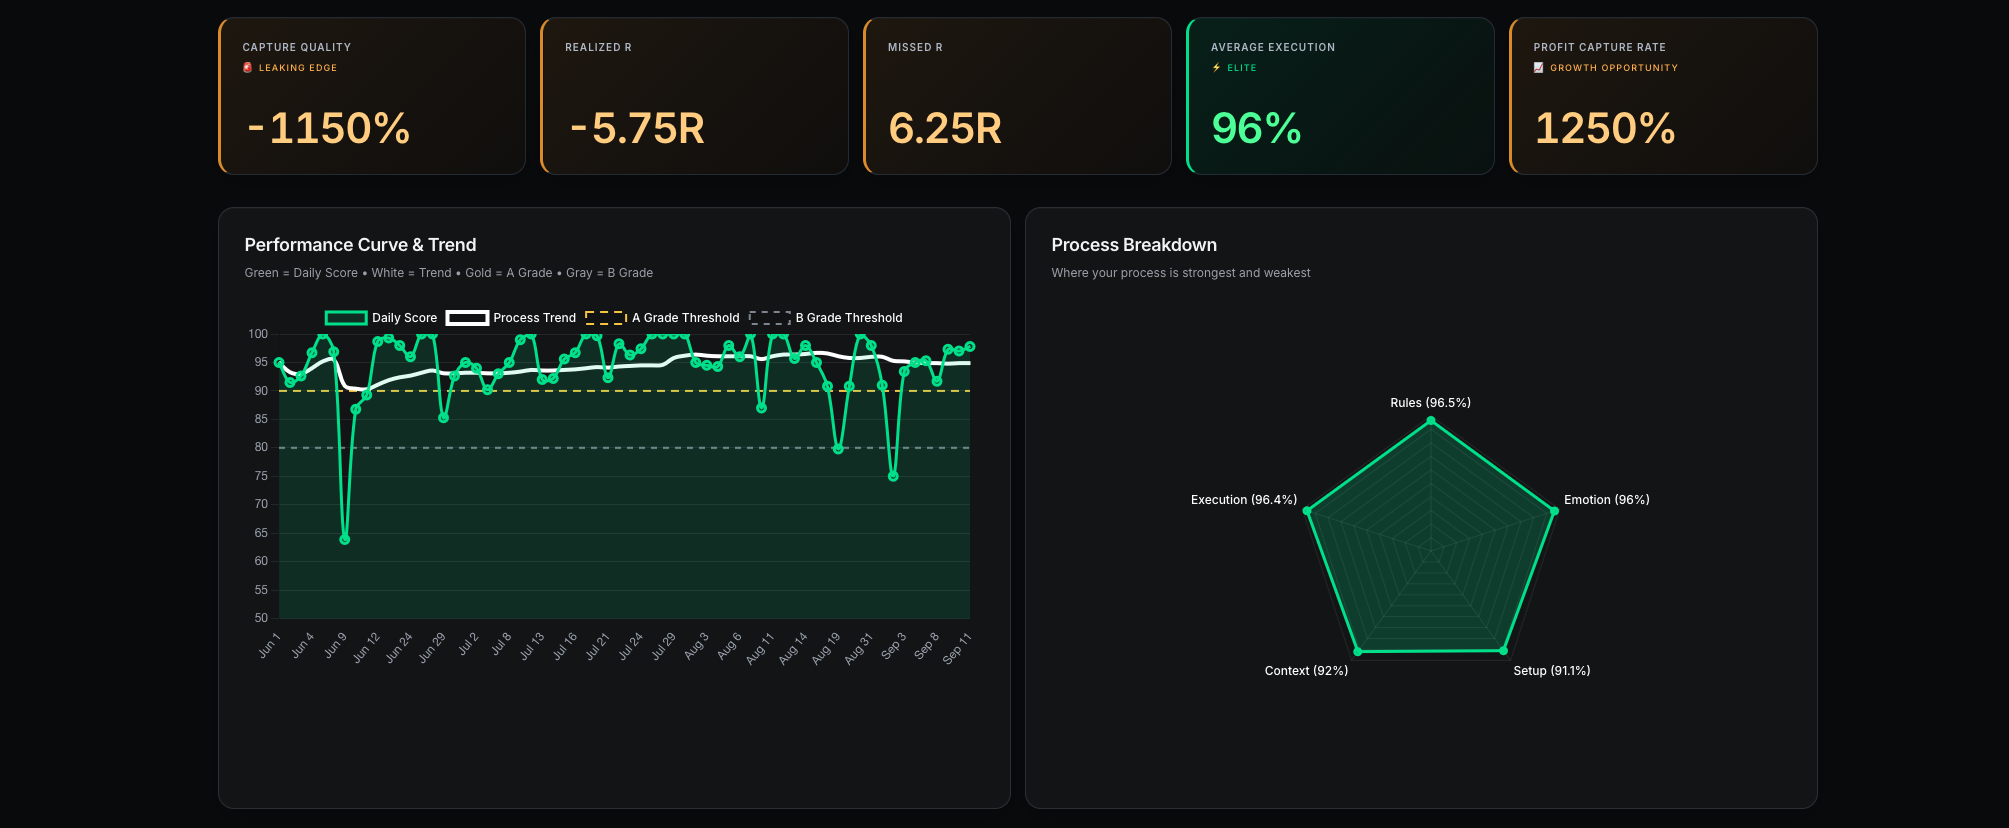Click the Execution (96.4%) radar label
Viewport: 2009px width, 828px height.
coord(1244,500)
